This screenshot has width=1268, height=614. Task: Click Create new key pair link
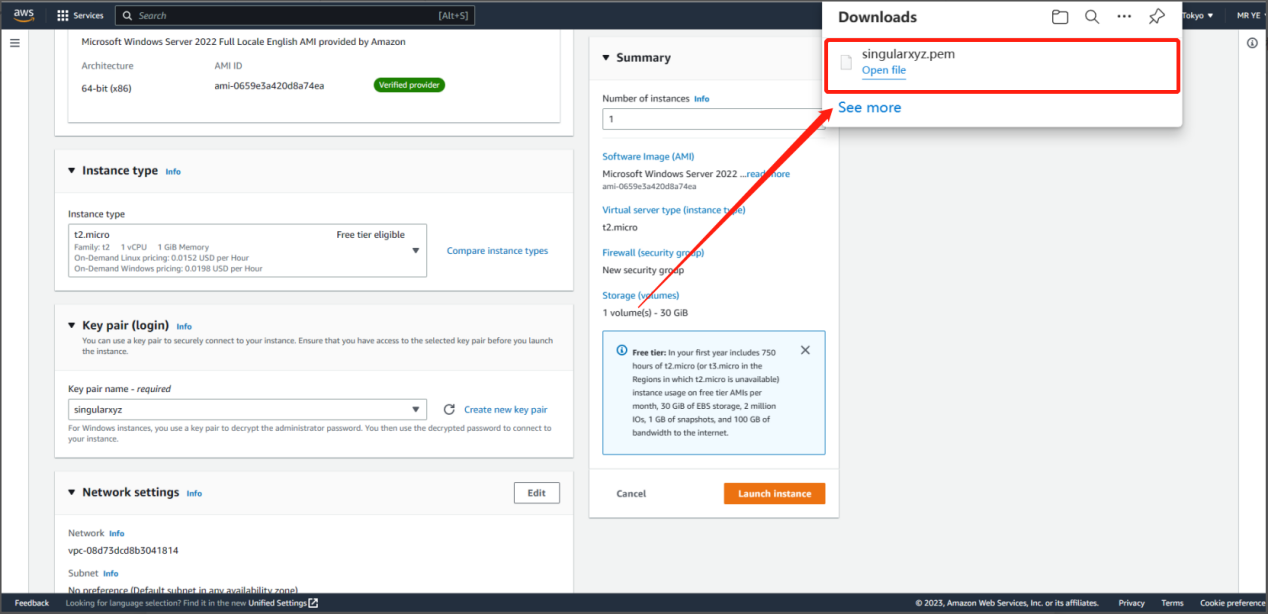click(x=505, y=410)
